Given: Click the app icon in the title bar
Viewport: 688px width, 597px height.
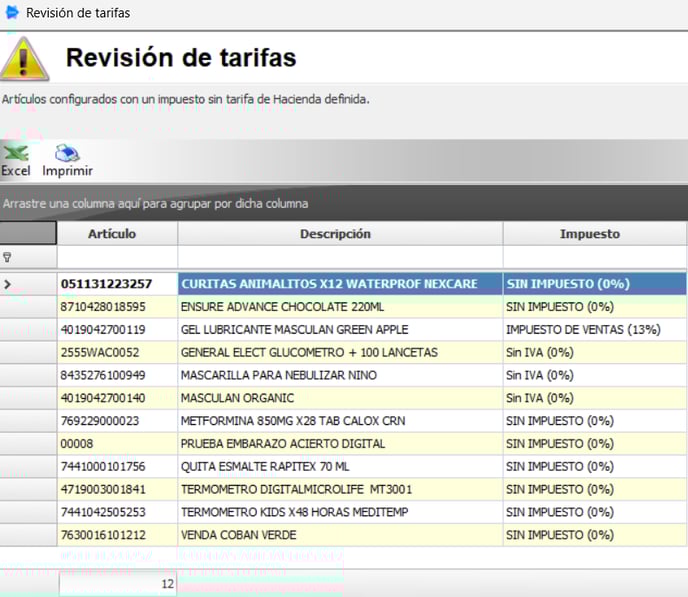Looking at the screenshot, I should tap(12, 12).
